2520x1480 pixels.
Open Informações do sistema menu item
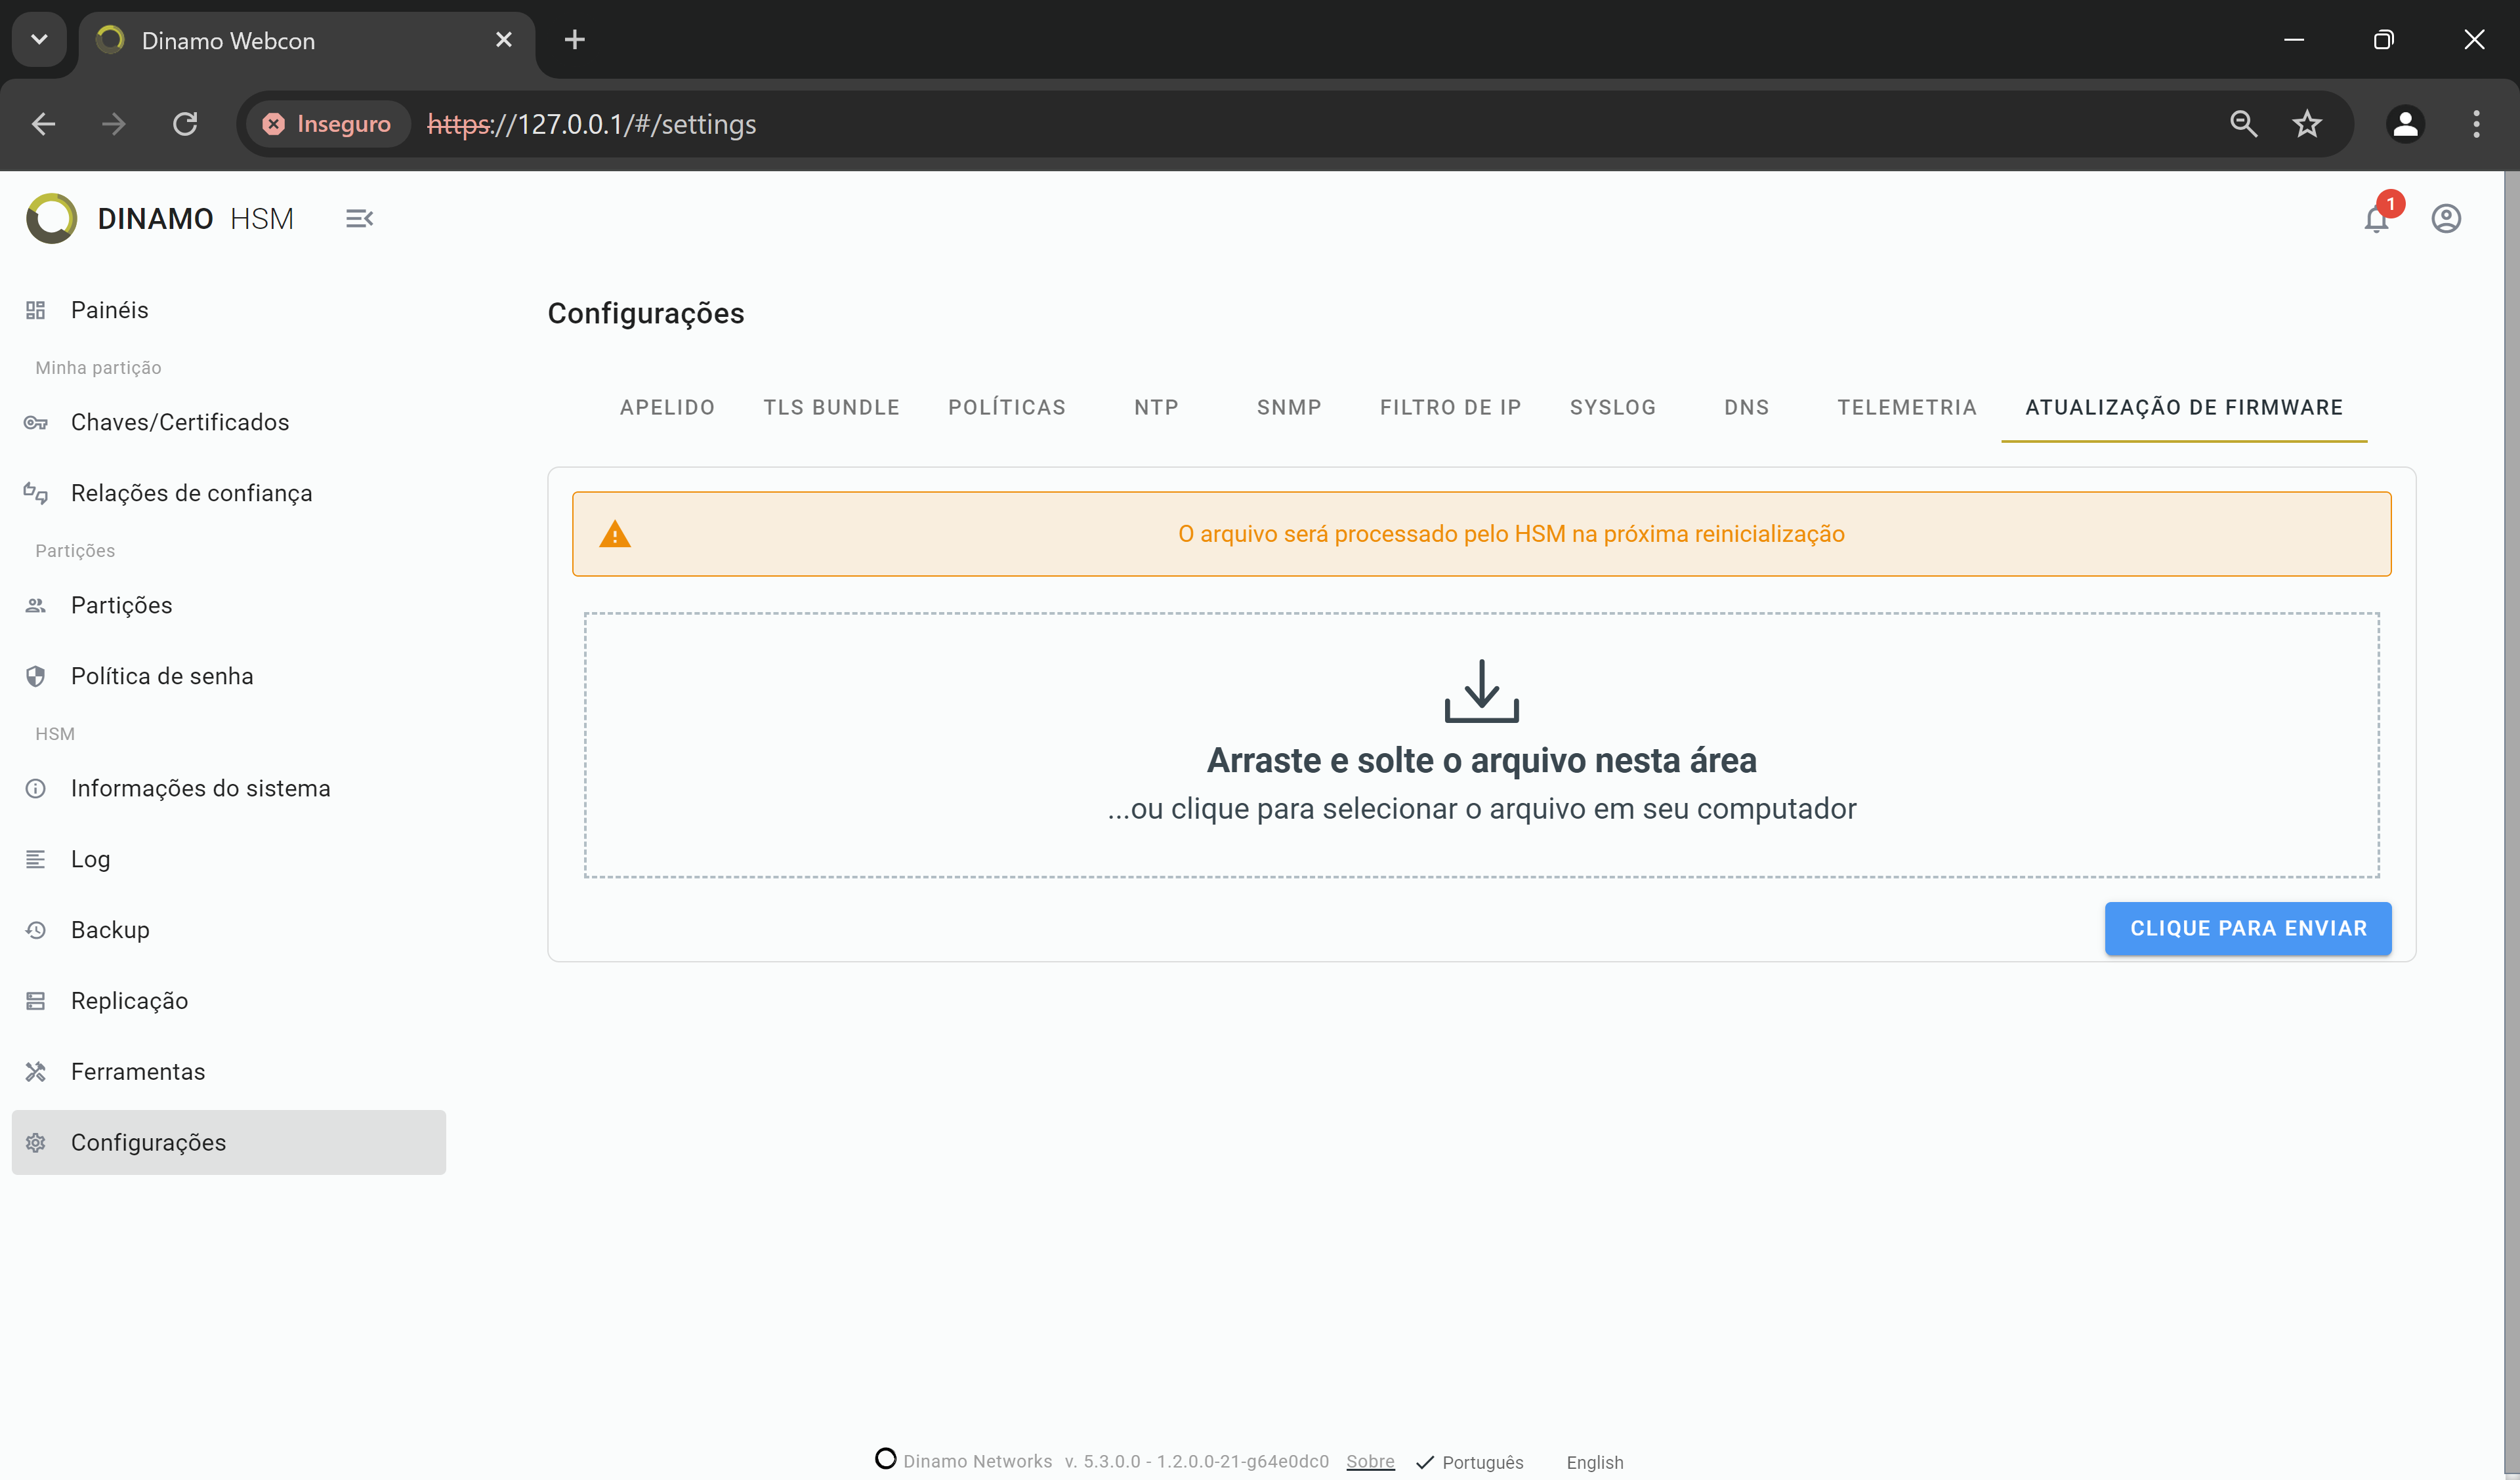[x=229, y=788]
